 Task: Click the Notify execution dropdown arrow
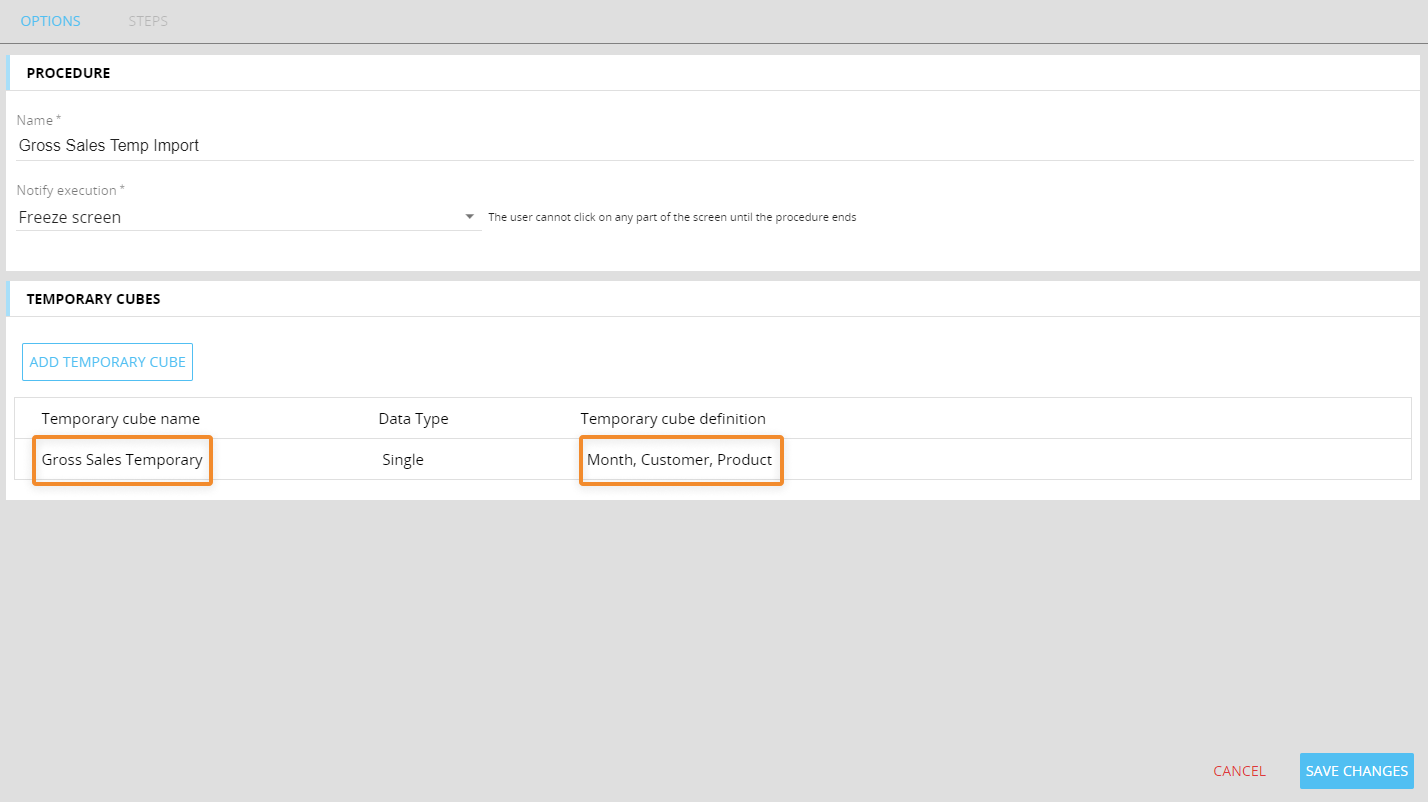point(470,217)
